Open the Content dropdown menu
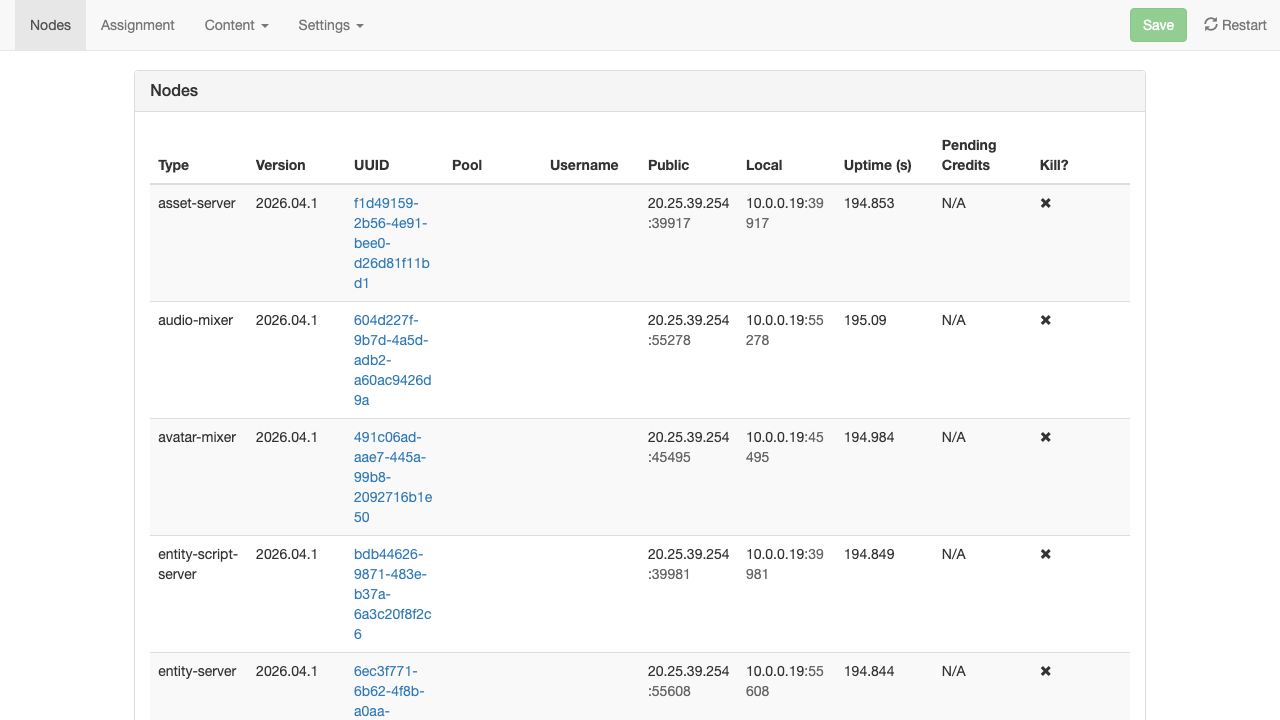1280x720 pixels. [x=237, y=25]
